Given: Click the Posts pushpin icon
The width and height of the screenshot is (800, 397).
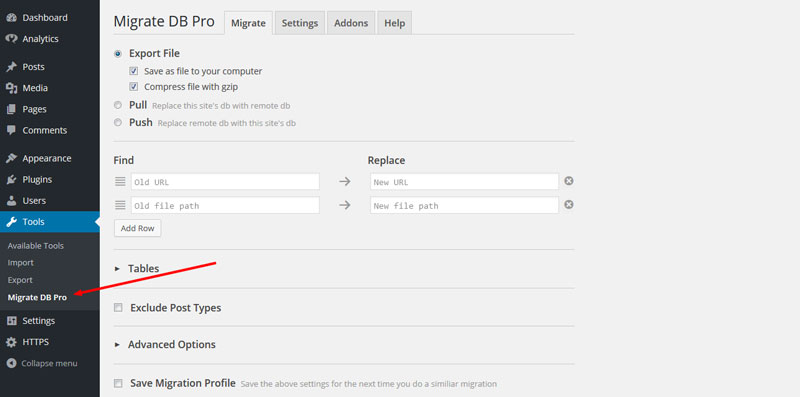Looking at the screenshot, I should click(x=11, y=67).
